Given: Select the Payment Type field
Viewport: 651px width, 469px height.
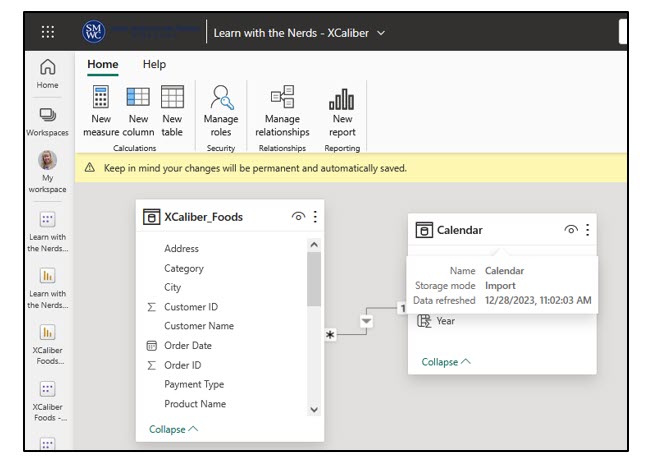Looking at the screenshot, I should [x=194, y=384].
